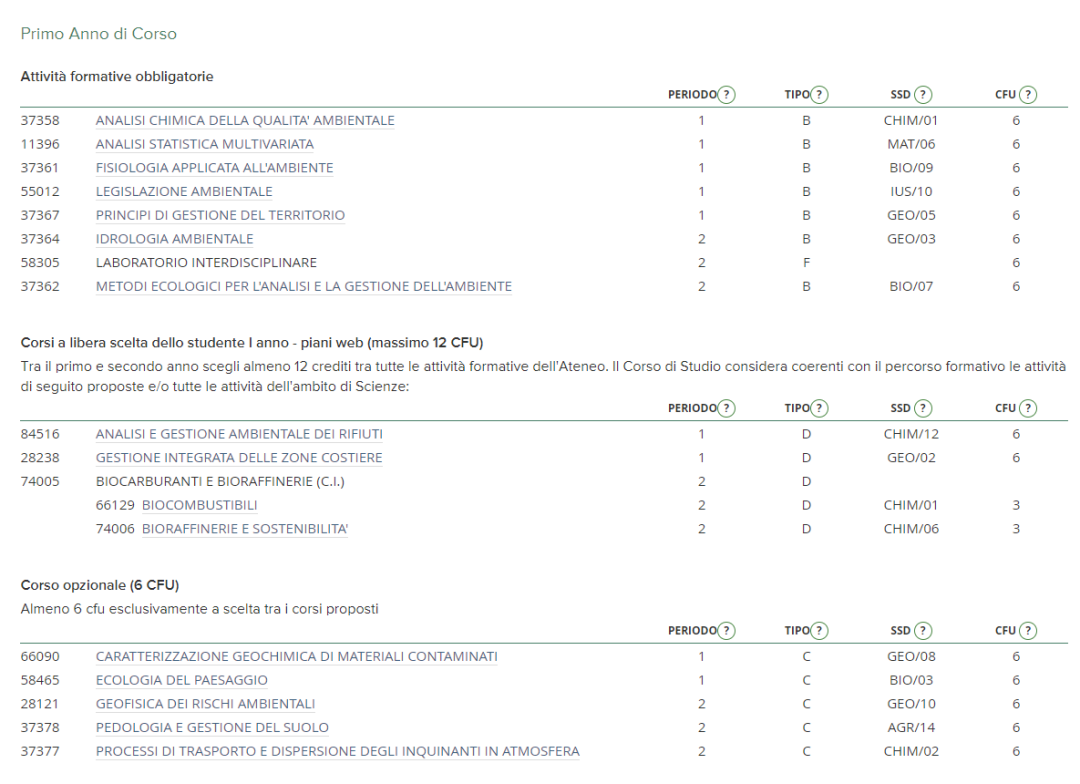The height and width of the screenshot is (784, 1080).
Task: Open Fisiologia Applicata all'Ambiente course link
Action: point(214,167)
